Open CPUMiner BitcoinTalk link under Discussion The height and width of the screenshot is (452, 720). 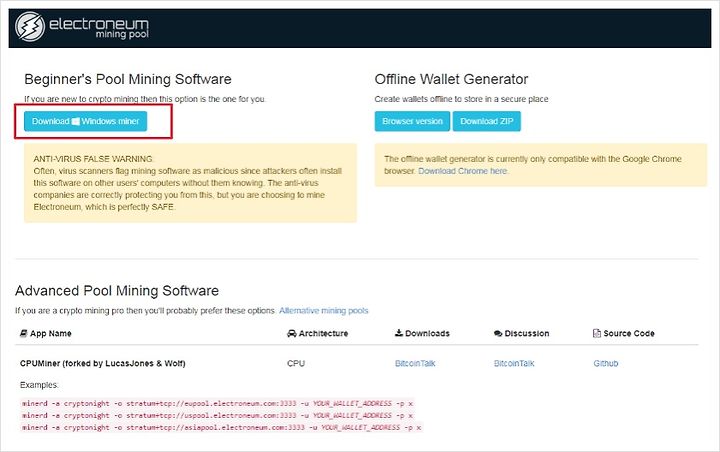[514, 363]
